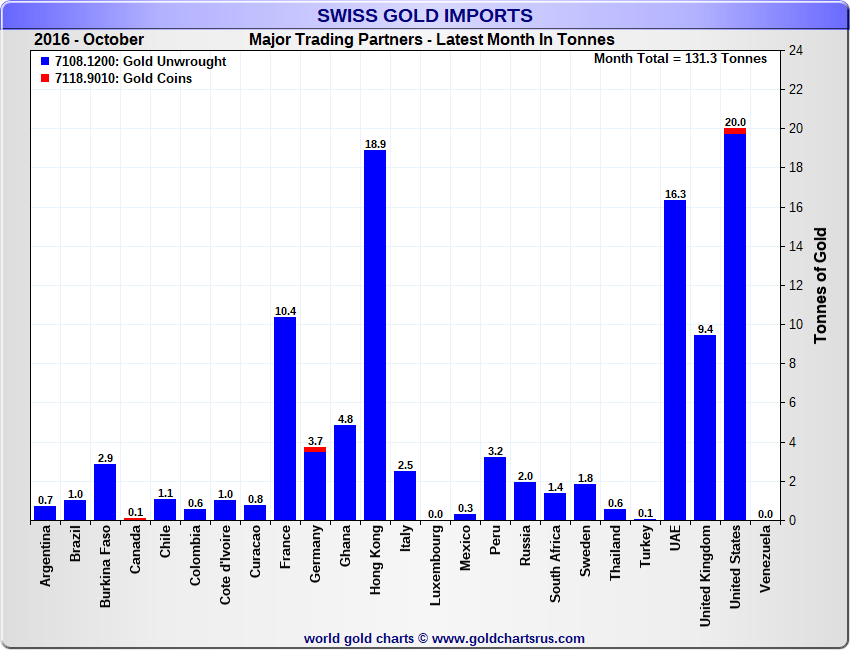Click the blue Gold Unwrought legend swatch
The height and width of the screenshot is (650, 850).
45,62
